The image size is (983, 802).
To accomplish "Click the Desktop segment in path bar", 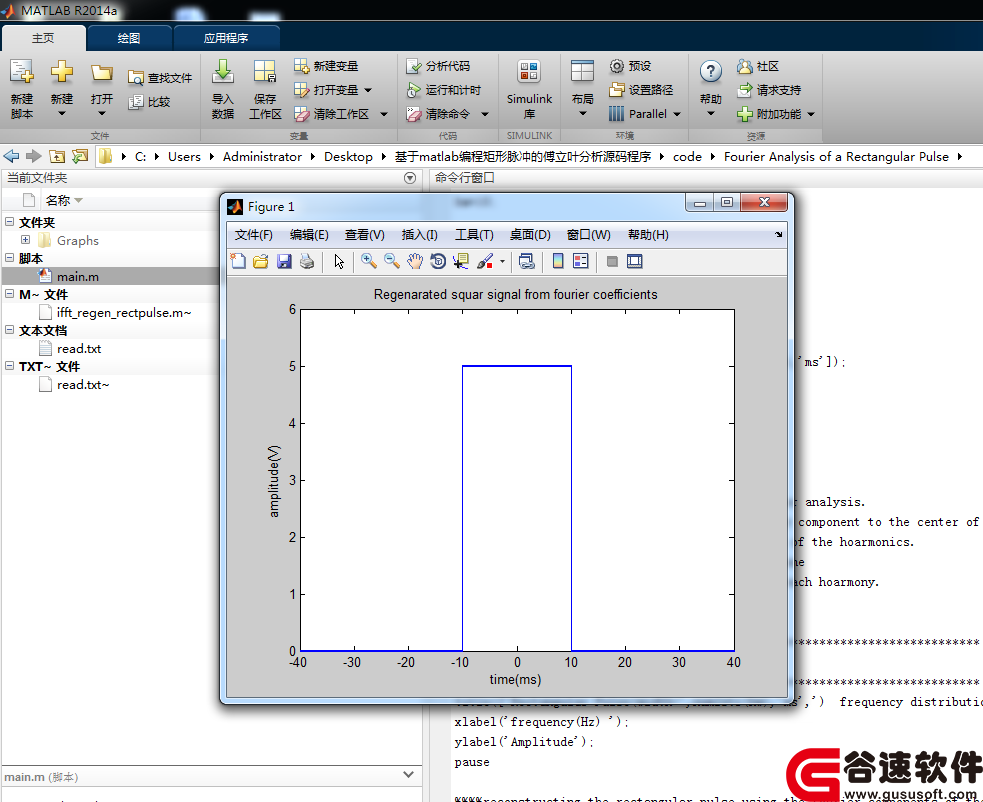I will [x=348, y=157].
